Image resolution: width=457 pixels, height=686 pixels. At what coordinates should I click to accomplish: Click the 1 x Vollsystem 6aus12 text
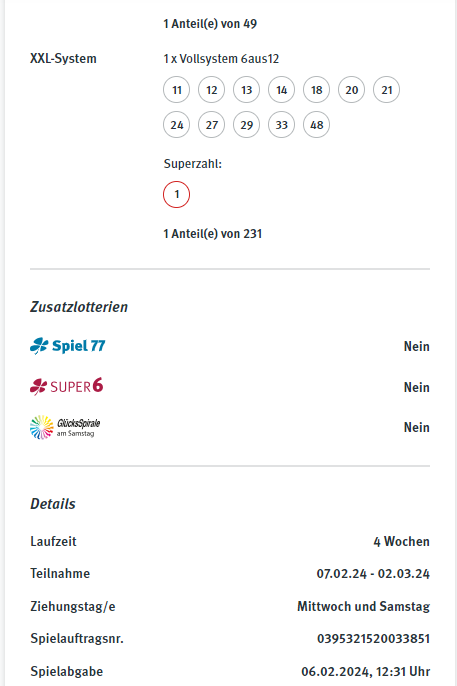click(x=221, y=59)
